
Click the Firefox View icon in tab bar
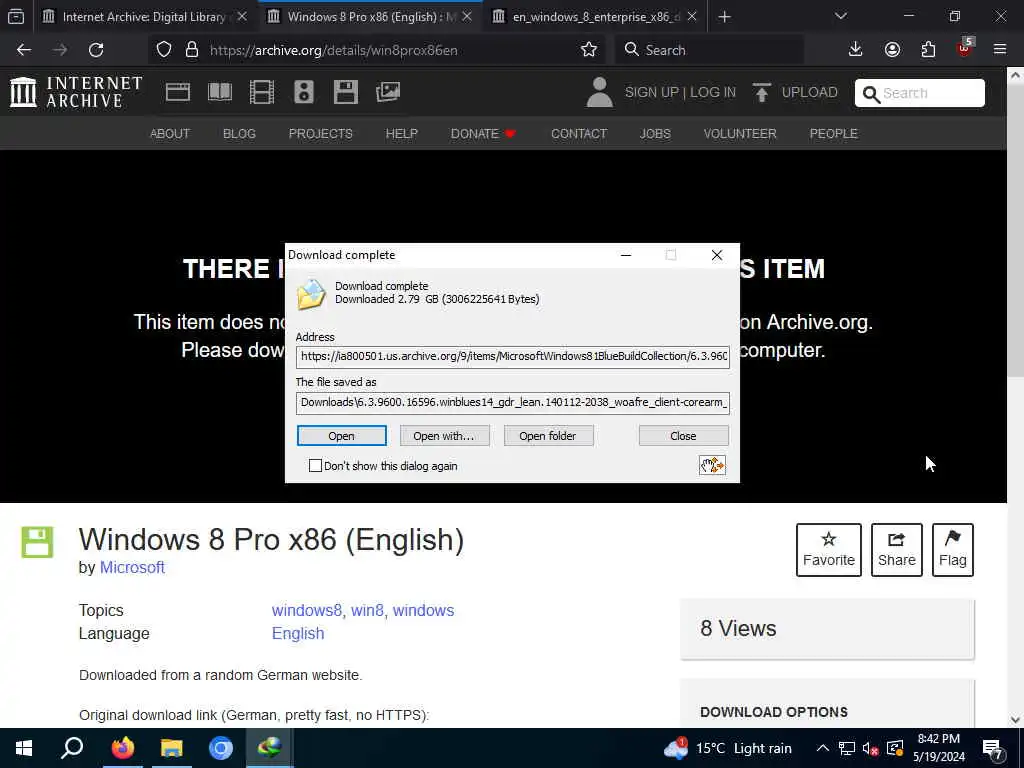[16, 16]
